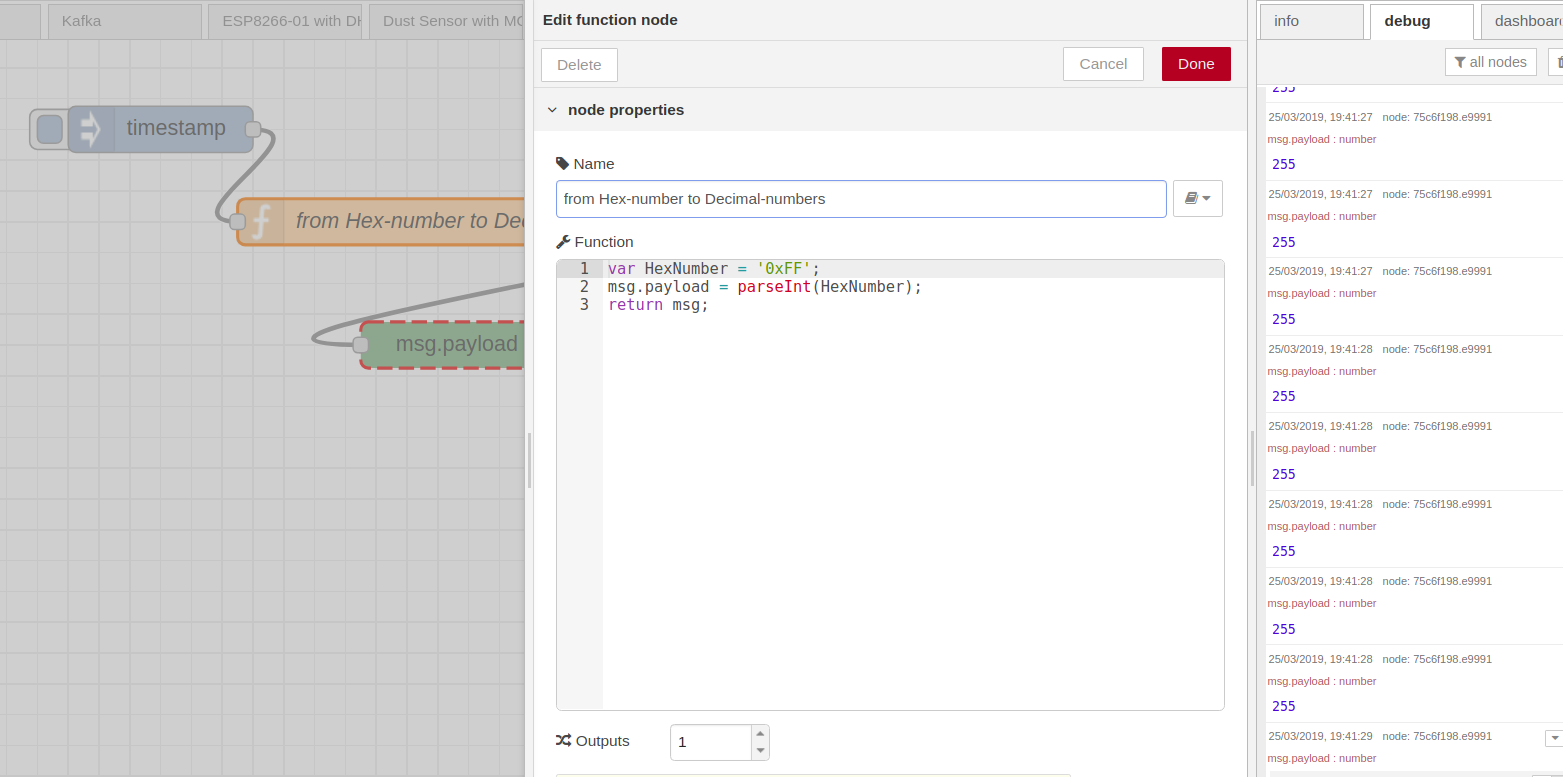Click the function node input port
Image resolution: width=1563 pixels, height=777 pixels.
(238, 221)
